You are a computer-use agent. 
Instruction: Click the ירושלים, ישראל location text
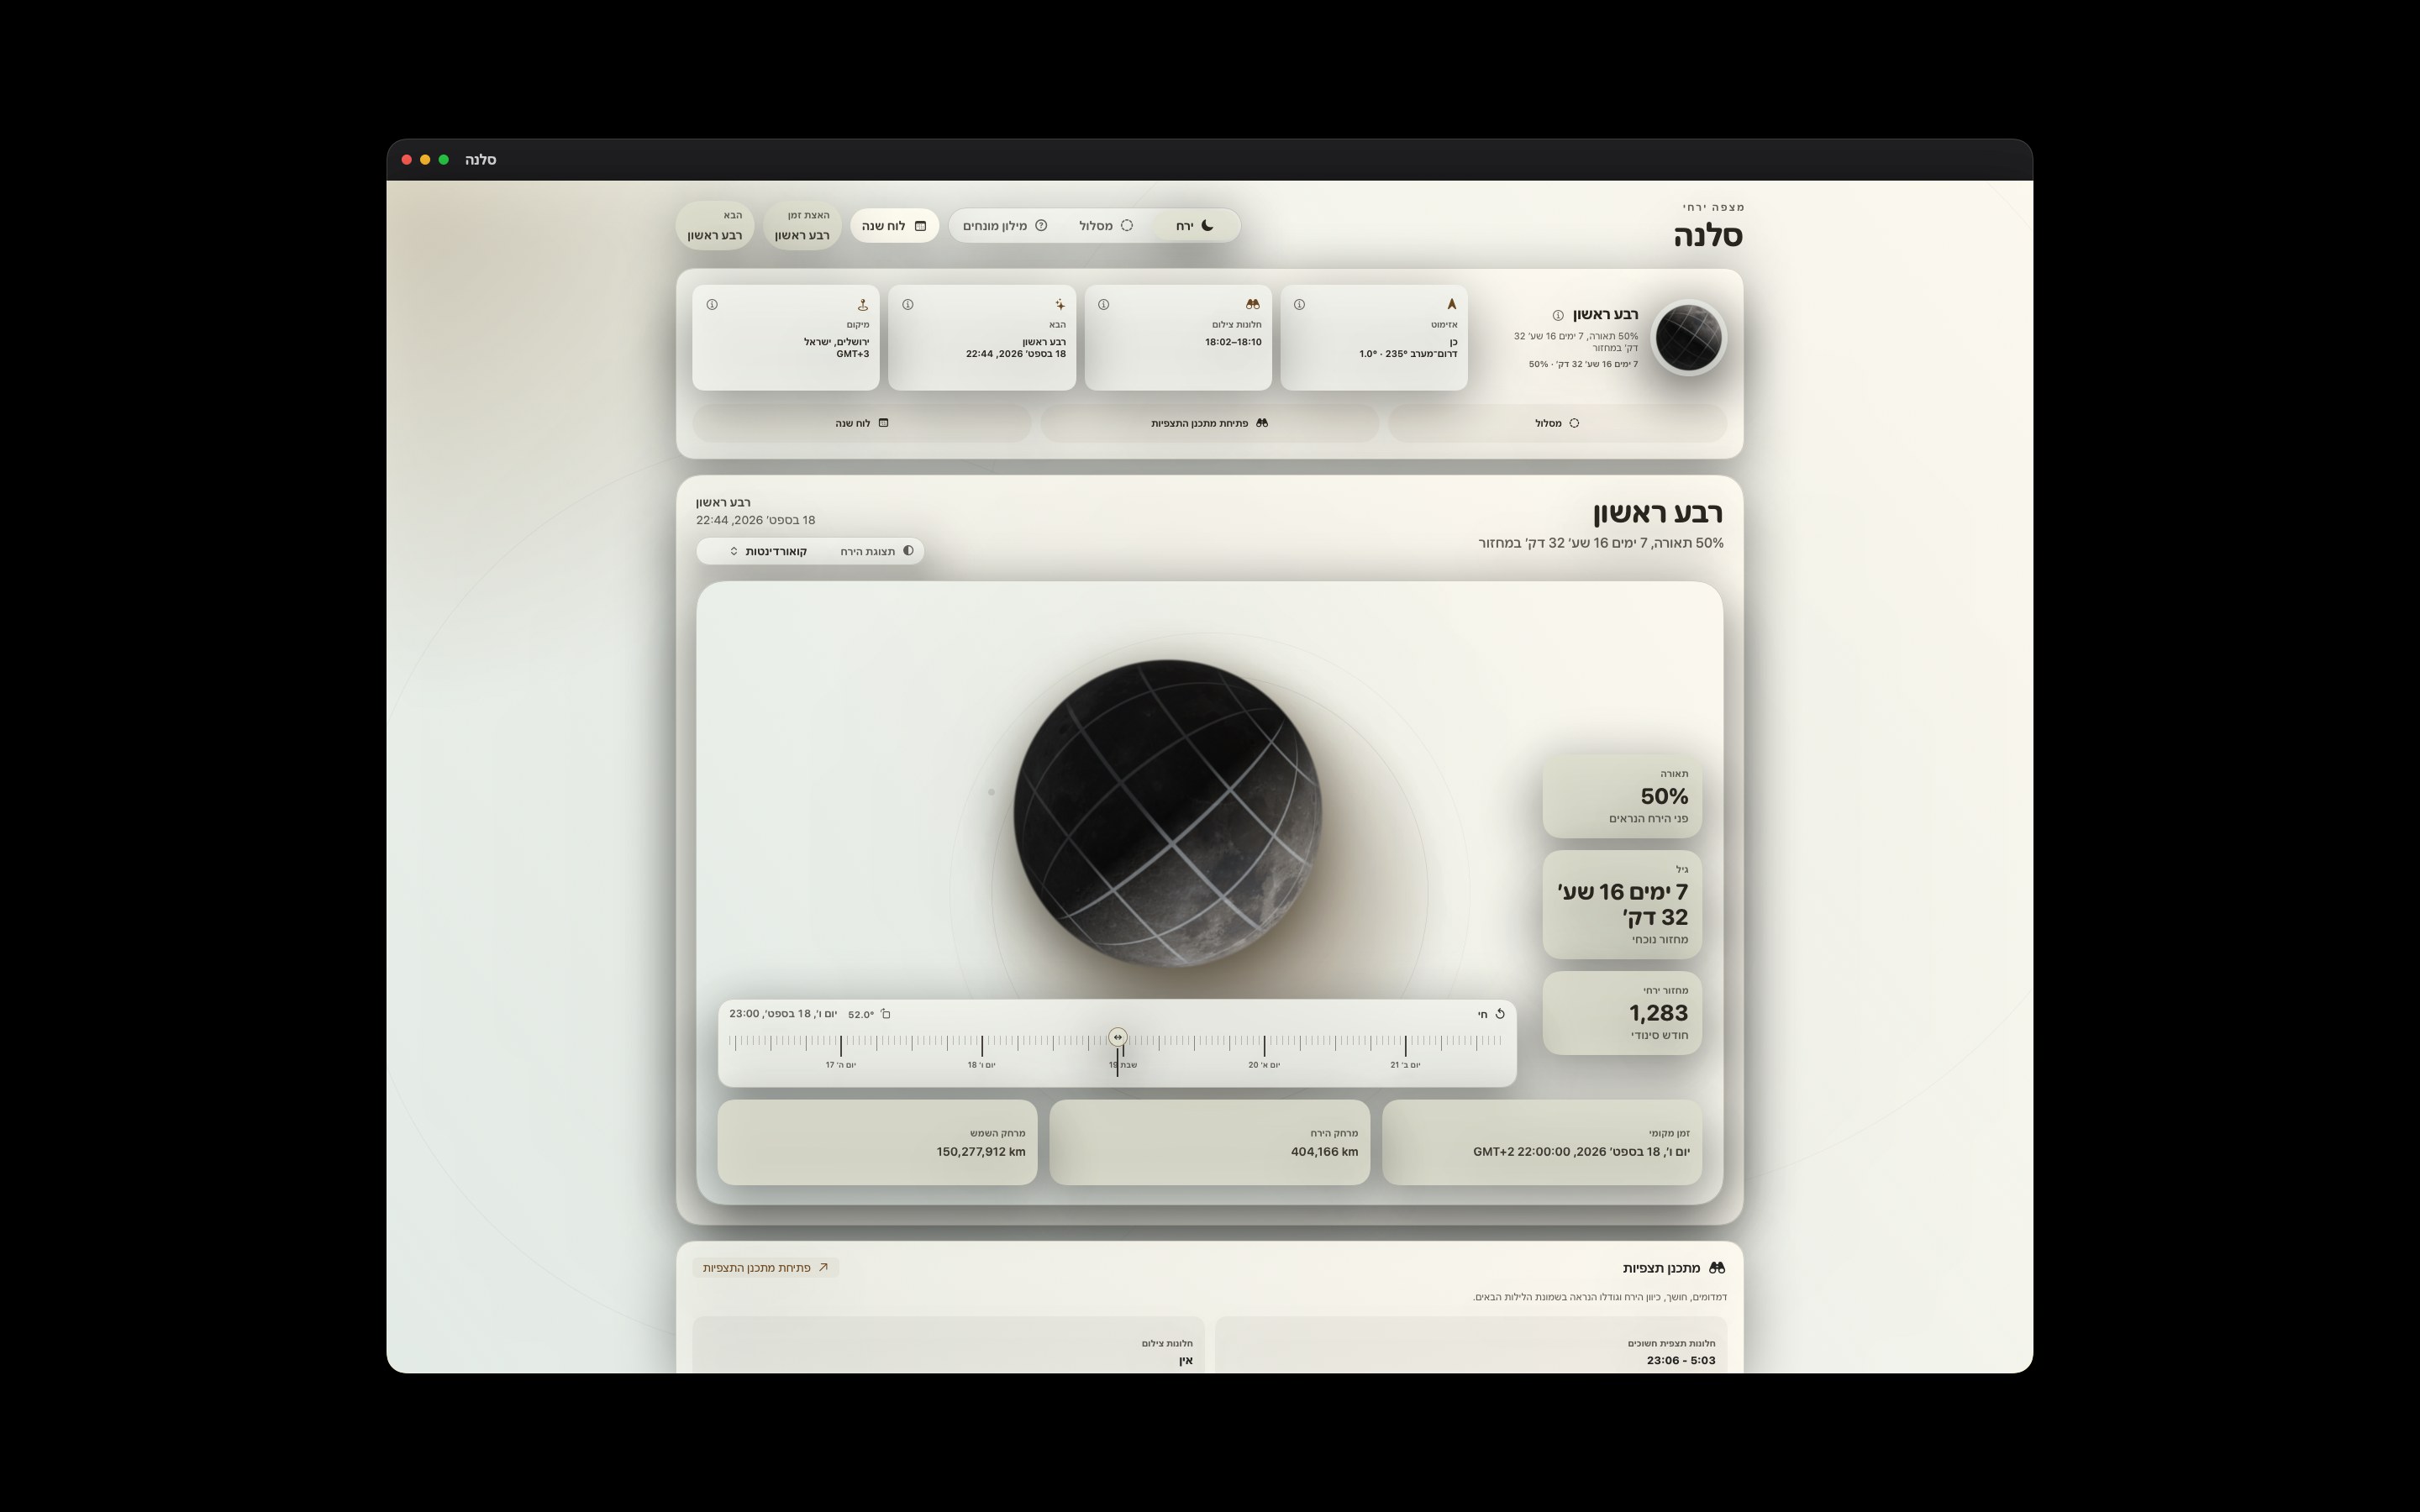[836, 342]
